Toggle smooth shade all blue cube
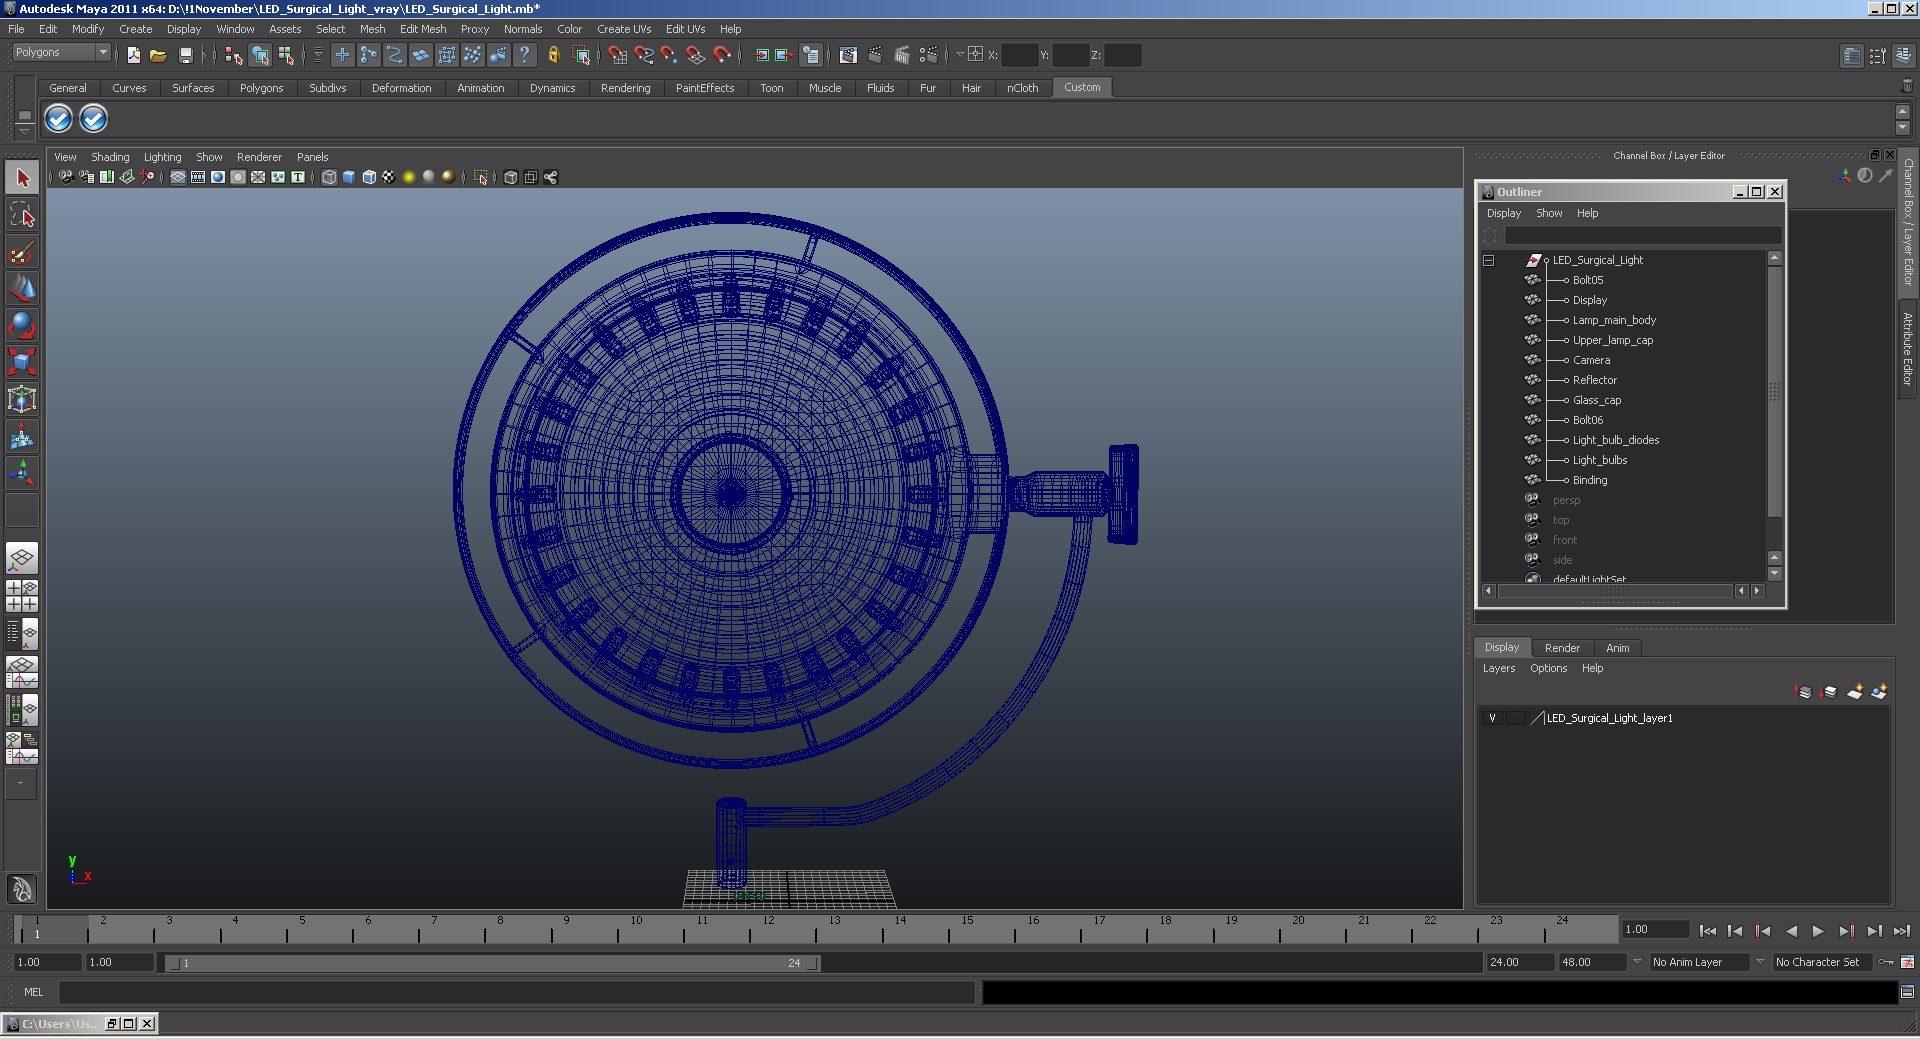The height and width of the screenshot is (1040, 1920). click(349, 177)
